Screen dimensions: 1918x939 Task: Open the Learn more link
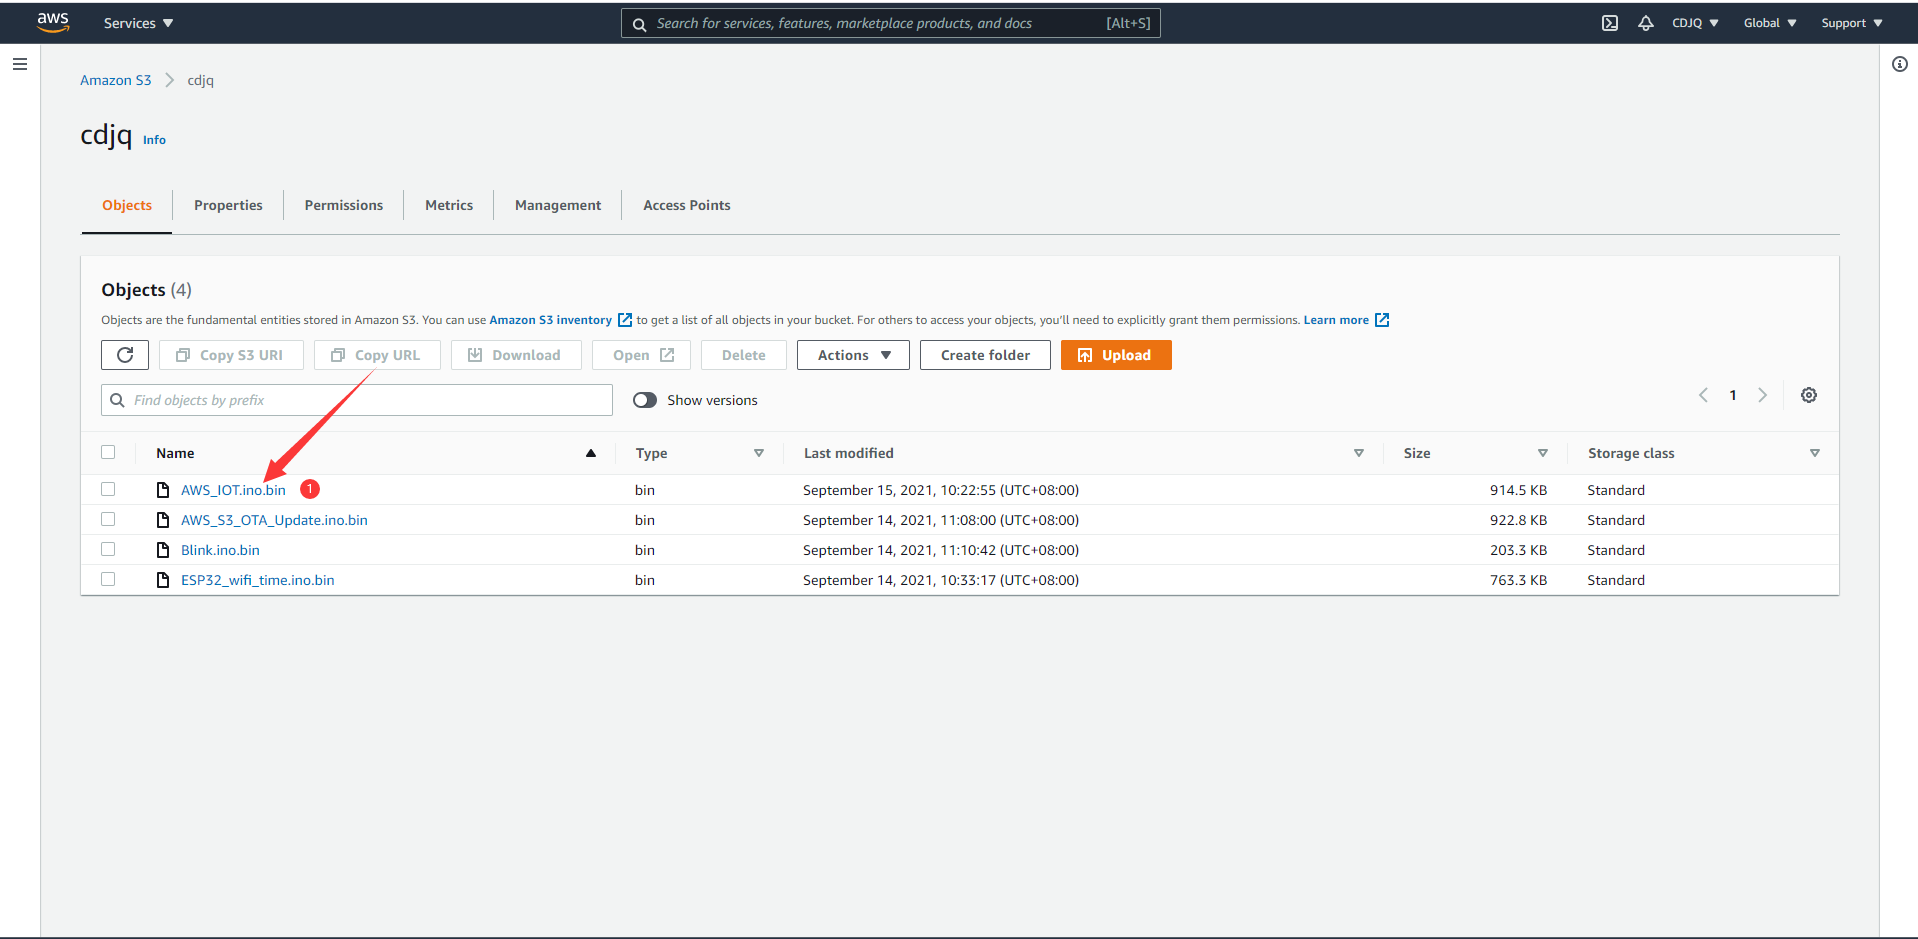[1336, 320]
